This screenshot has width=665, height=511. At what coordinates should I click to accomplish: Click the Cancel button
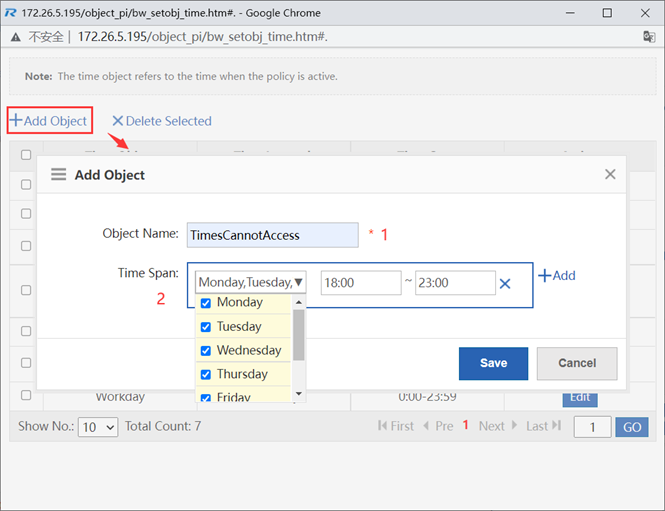tap(576, 363)
